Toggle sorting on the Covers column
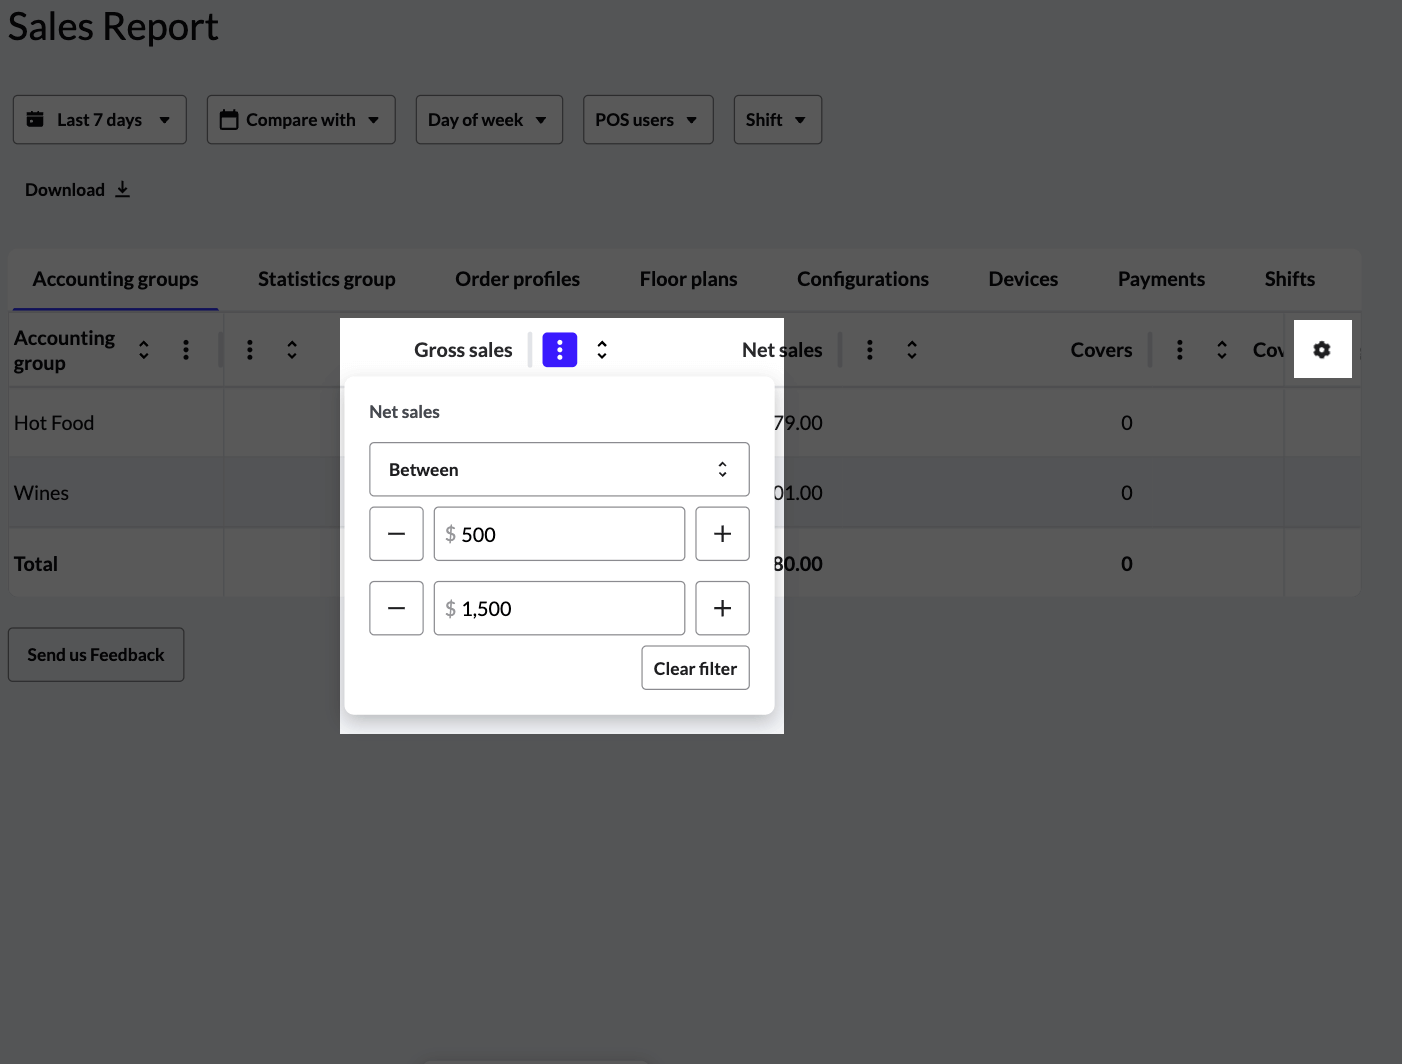This screenshot has height=1064, width=1402. pyautogui.click(x=1221, y=349)
